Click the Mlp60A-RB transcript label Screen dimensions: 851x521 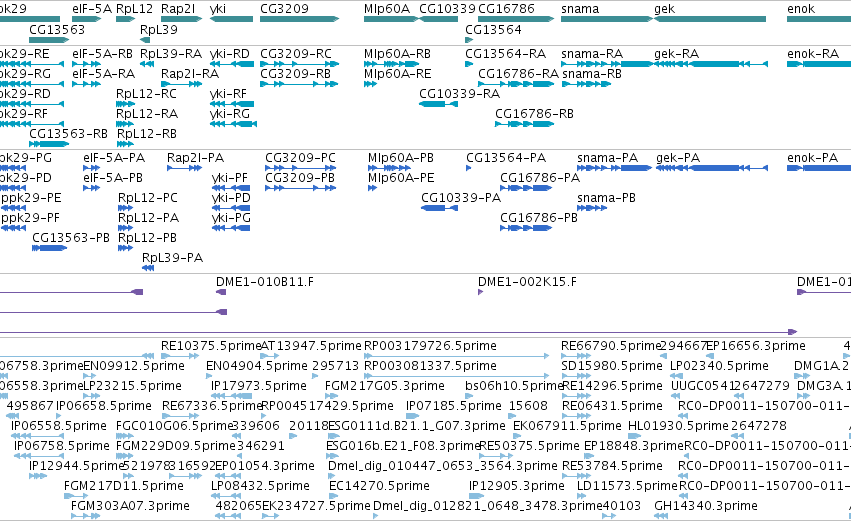(397, 54)
